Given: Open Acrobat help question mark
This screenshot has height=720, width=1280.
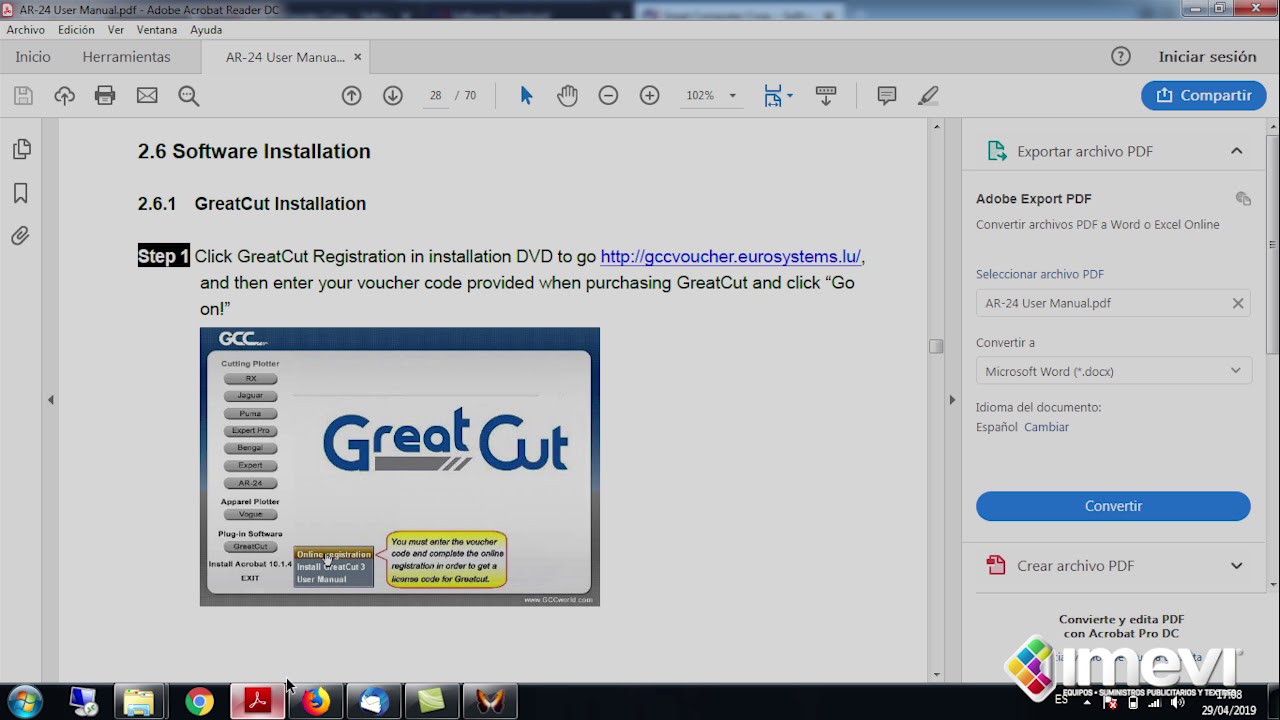Looking at the screenshot, I should click(1121, 57).
